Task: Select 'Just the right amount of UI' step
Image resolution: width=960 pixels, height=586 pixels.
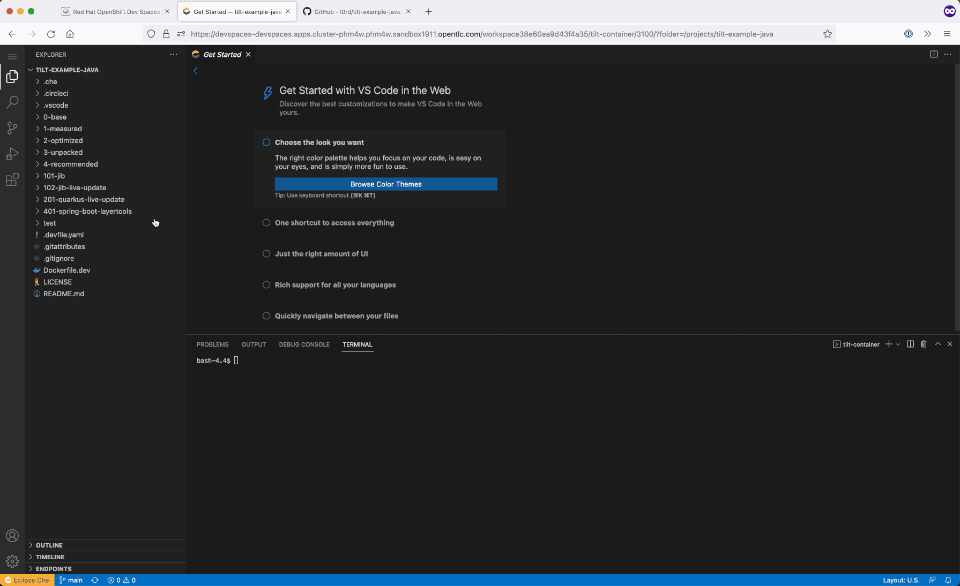Action: point(321,254)
